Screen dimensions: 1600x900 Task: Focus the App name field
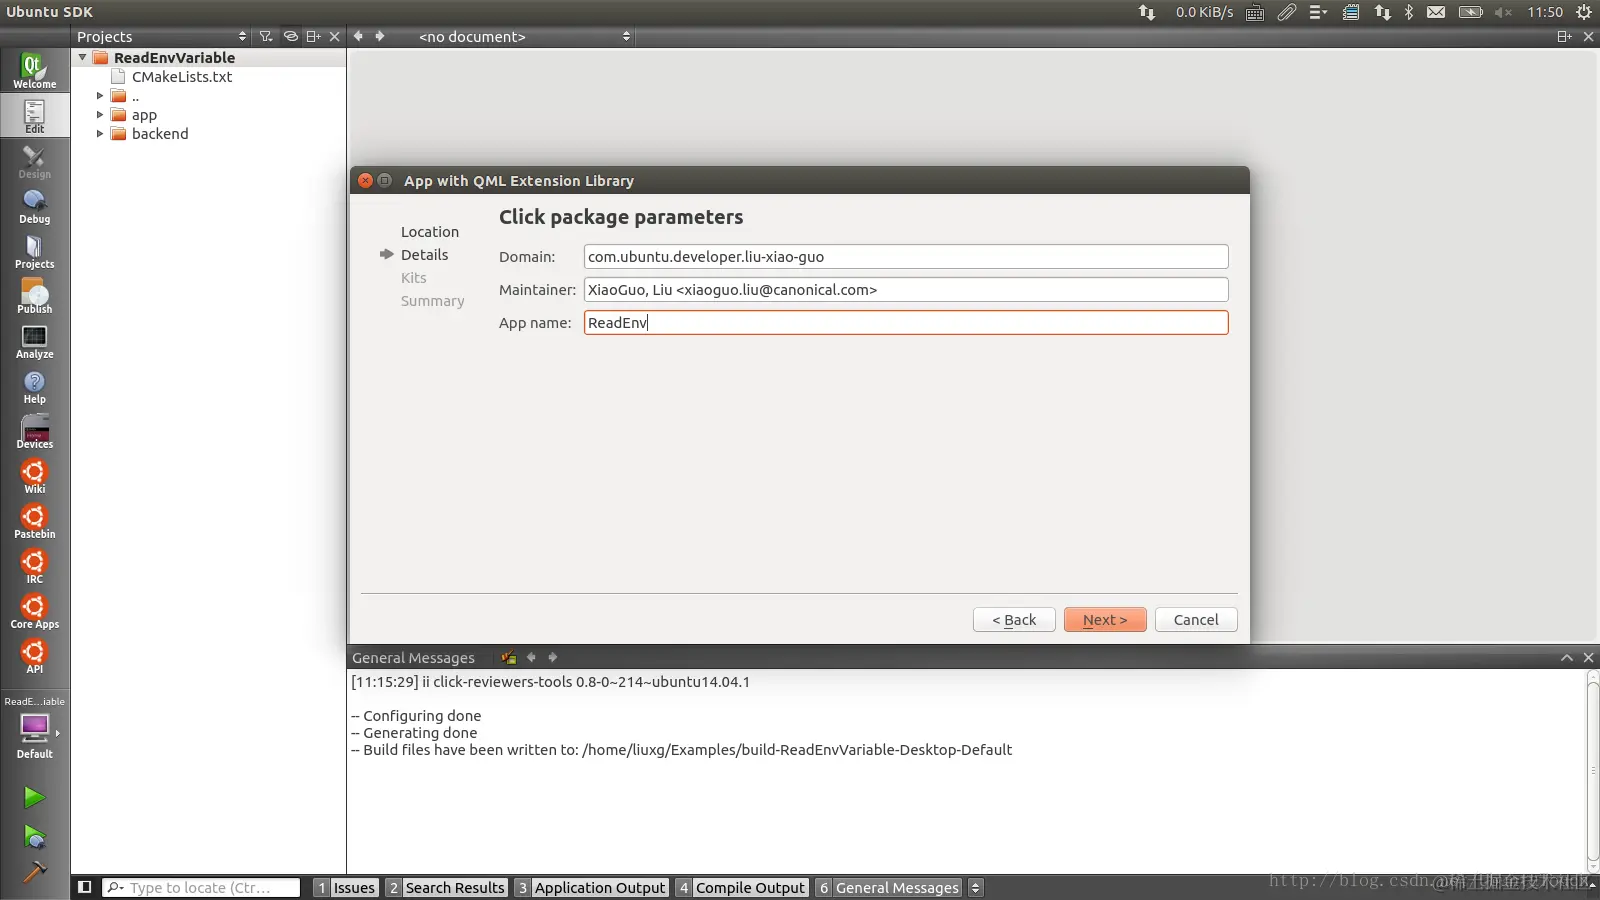[906, 323]
